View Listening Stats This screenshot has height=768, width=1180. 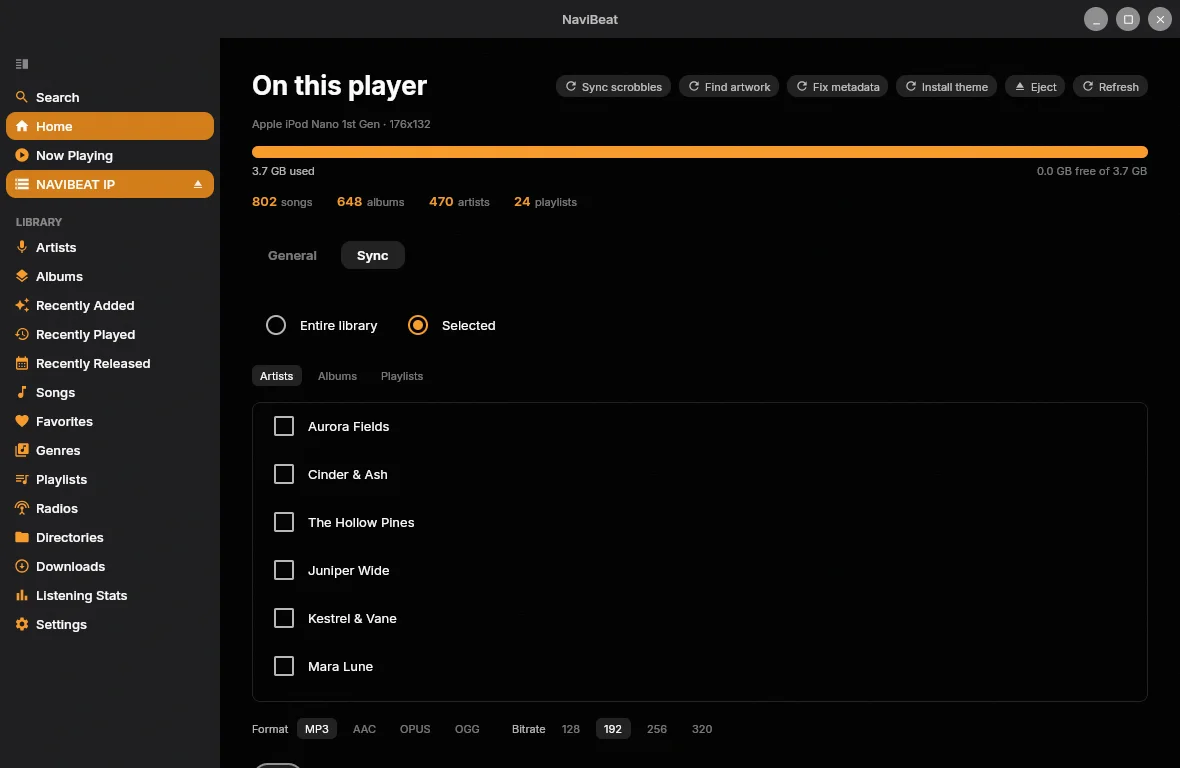tap(110, 595)
